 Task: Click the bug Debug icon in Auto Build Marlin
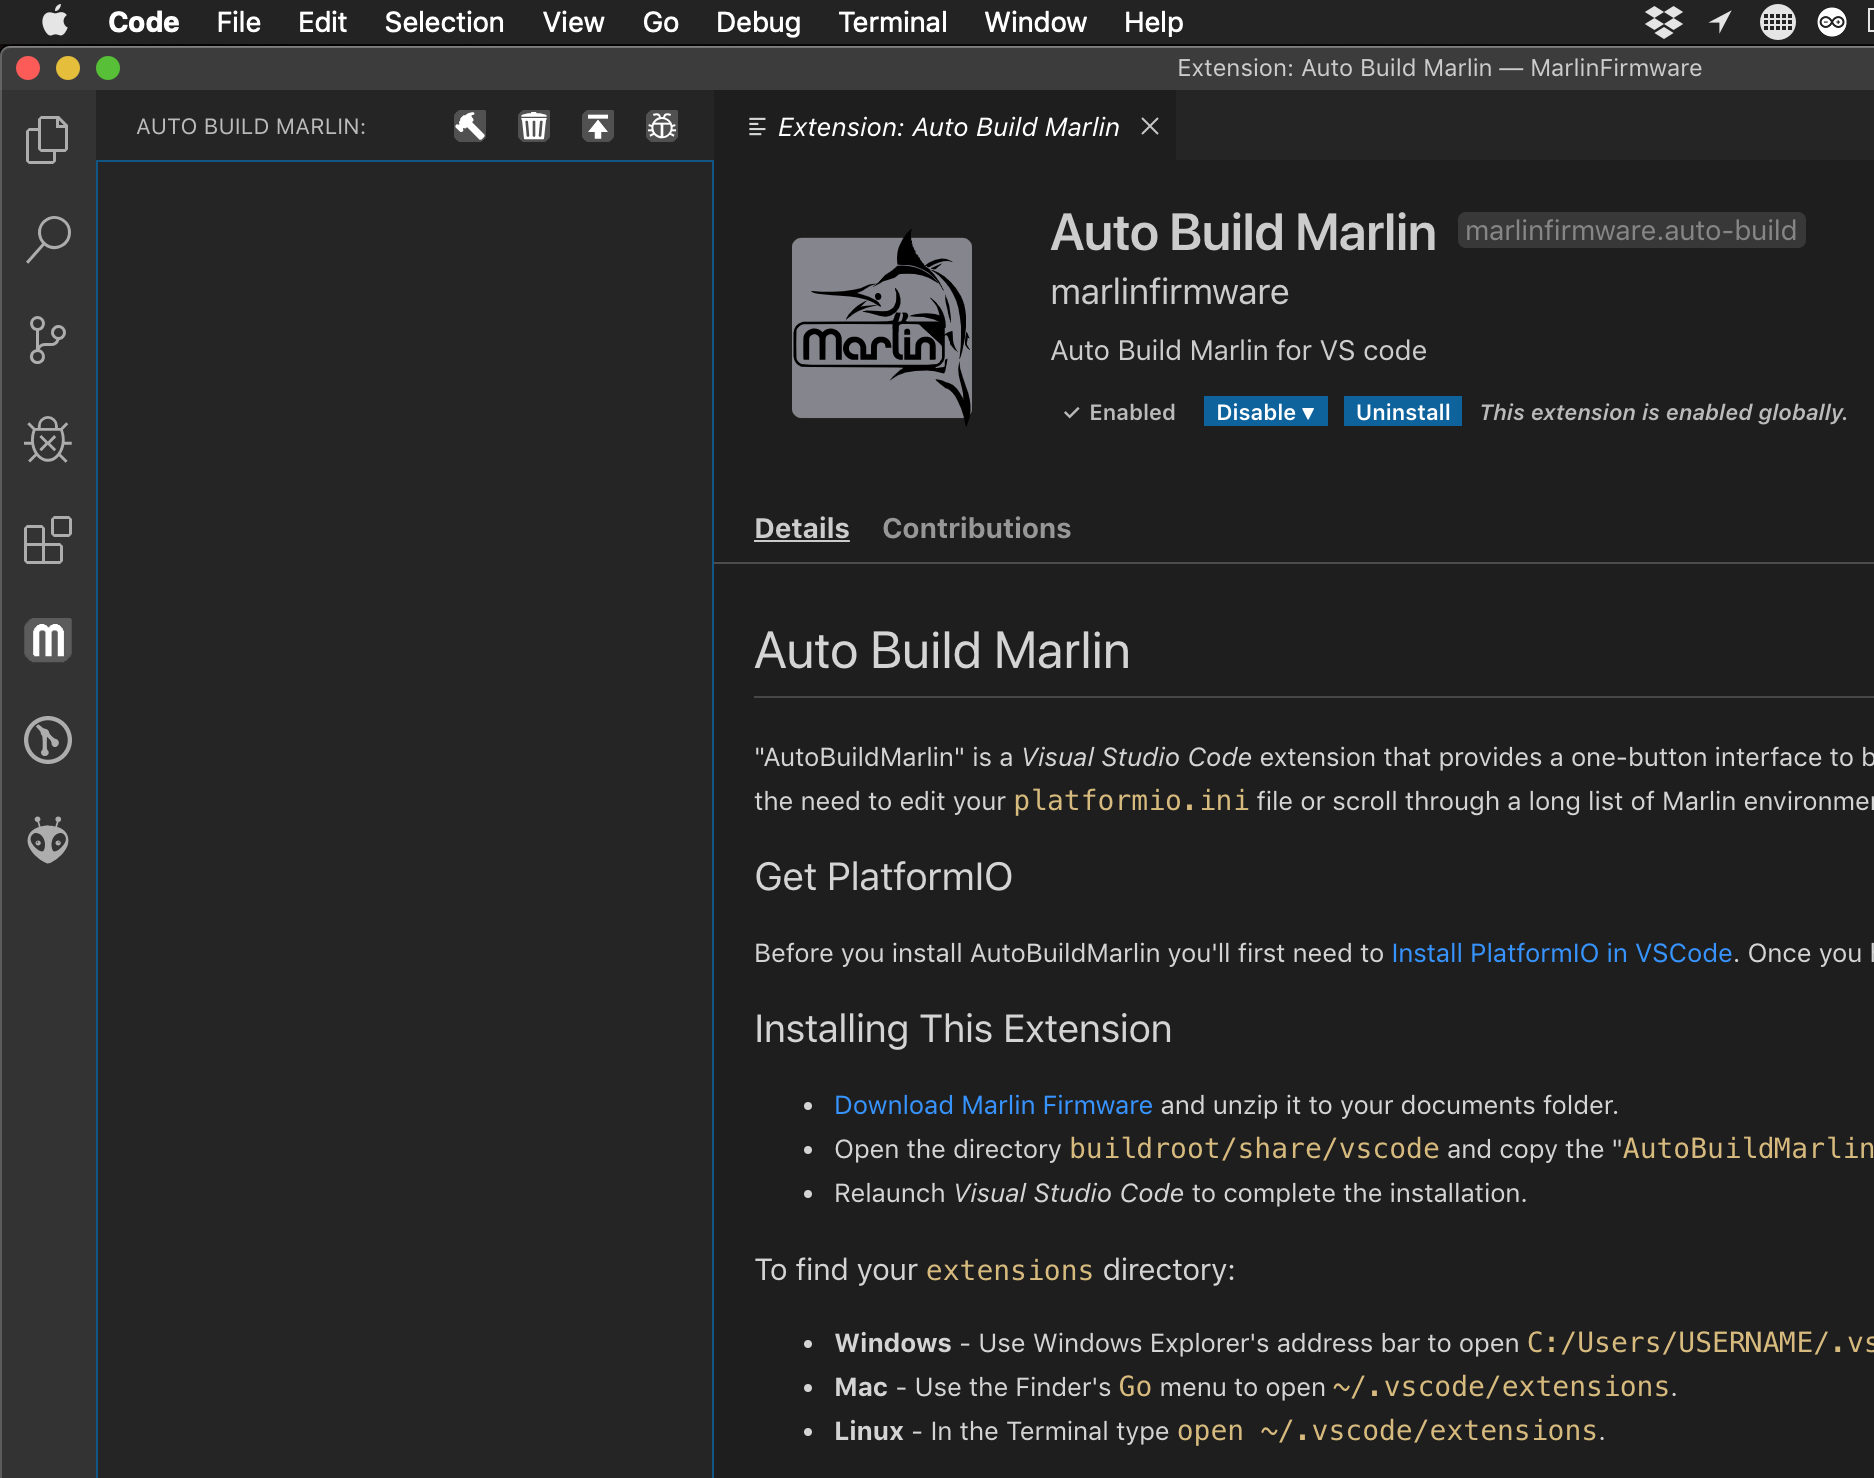662,126
